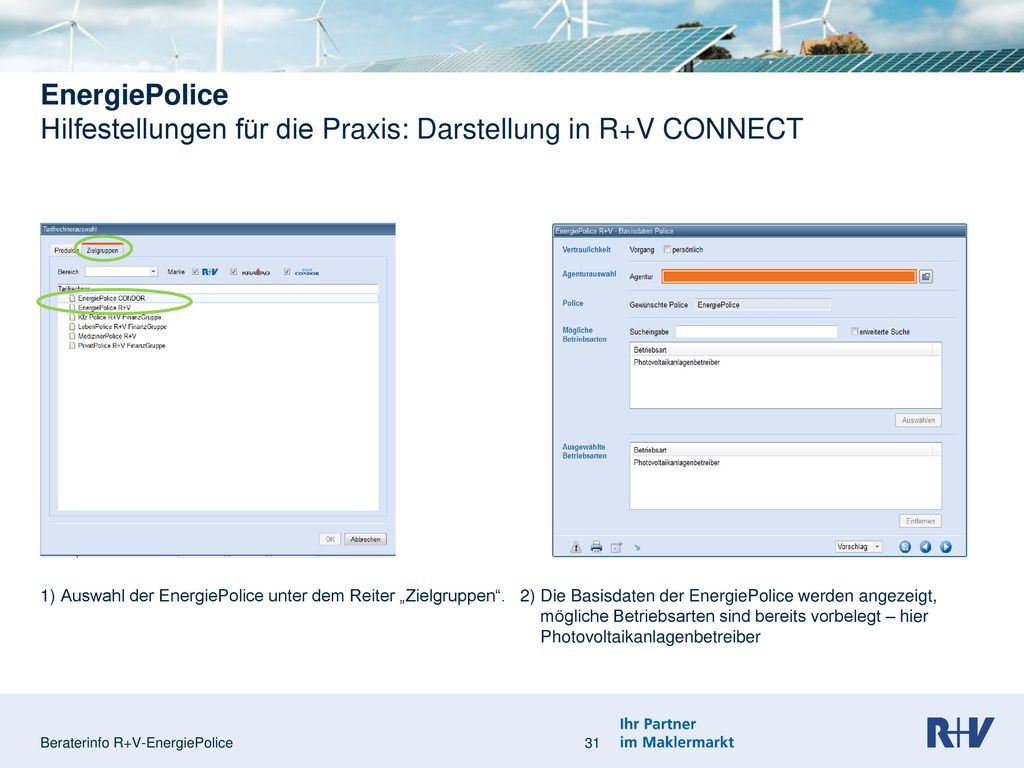The image size is (1024, 768).
Task: Open the Vorschlag dropdown
Action: pyautogui.click(x=859, y=547)
